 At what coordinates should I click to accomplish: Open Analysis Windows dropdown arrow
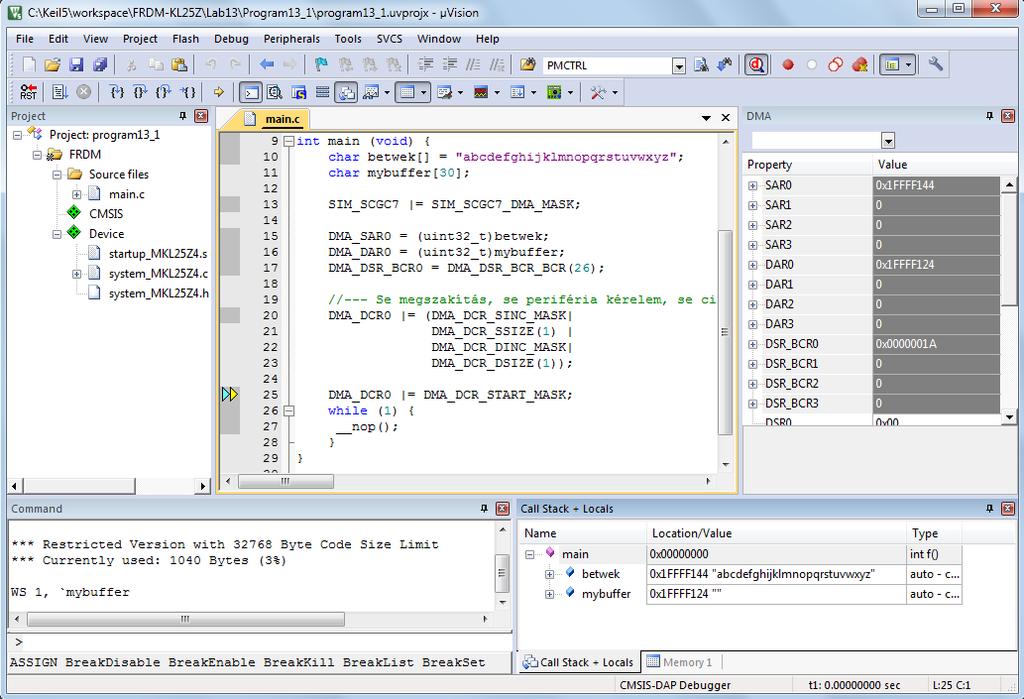[x=497, y=93]
